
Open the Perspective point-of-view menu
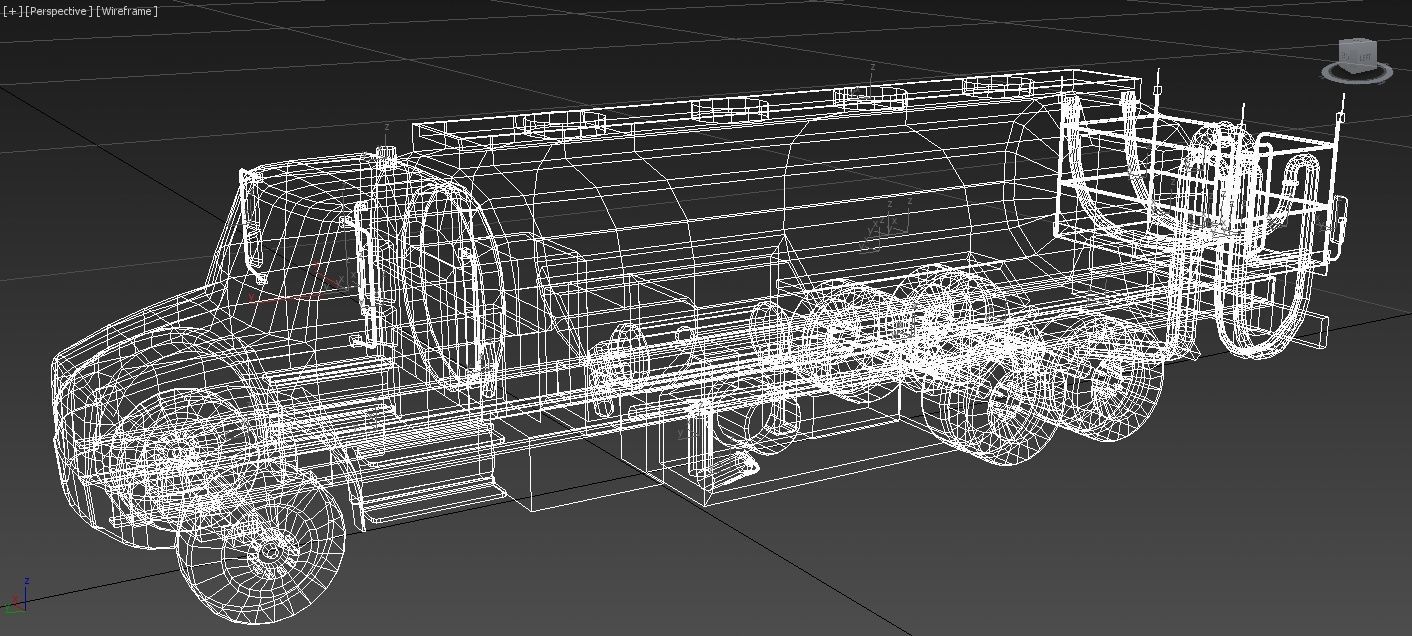[58, 11]
